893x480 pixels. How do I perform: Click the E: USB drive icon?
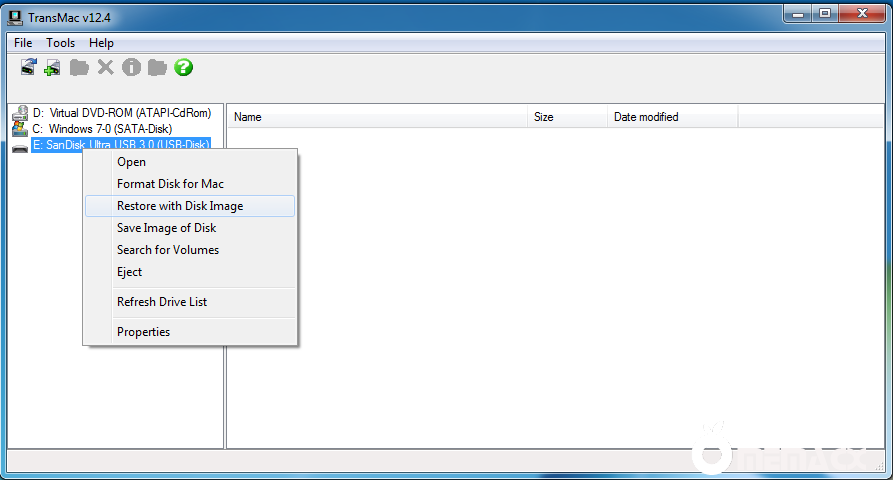[x=20, y=148]
